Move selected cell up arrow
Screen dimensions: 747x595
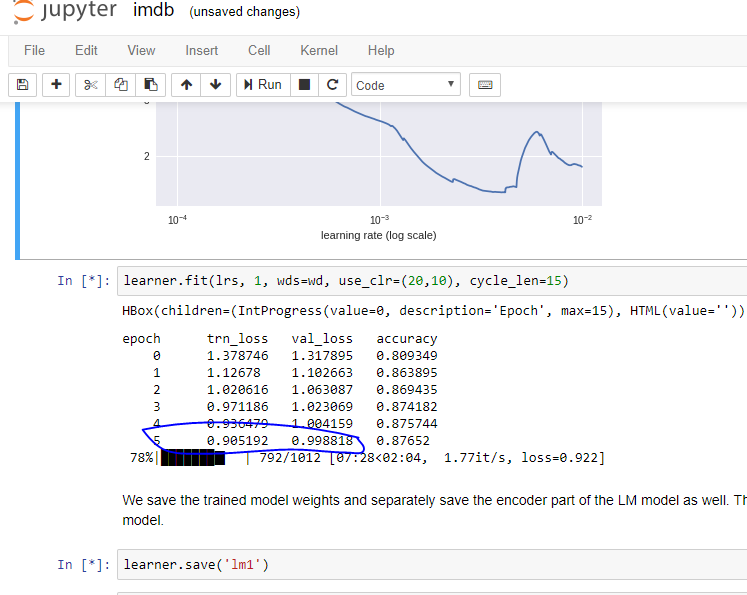coord(186,85)
